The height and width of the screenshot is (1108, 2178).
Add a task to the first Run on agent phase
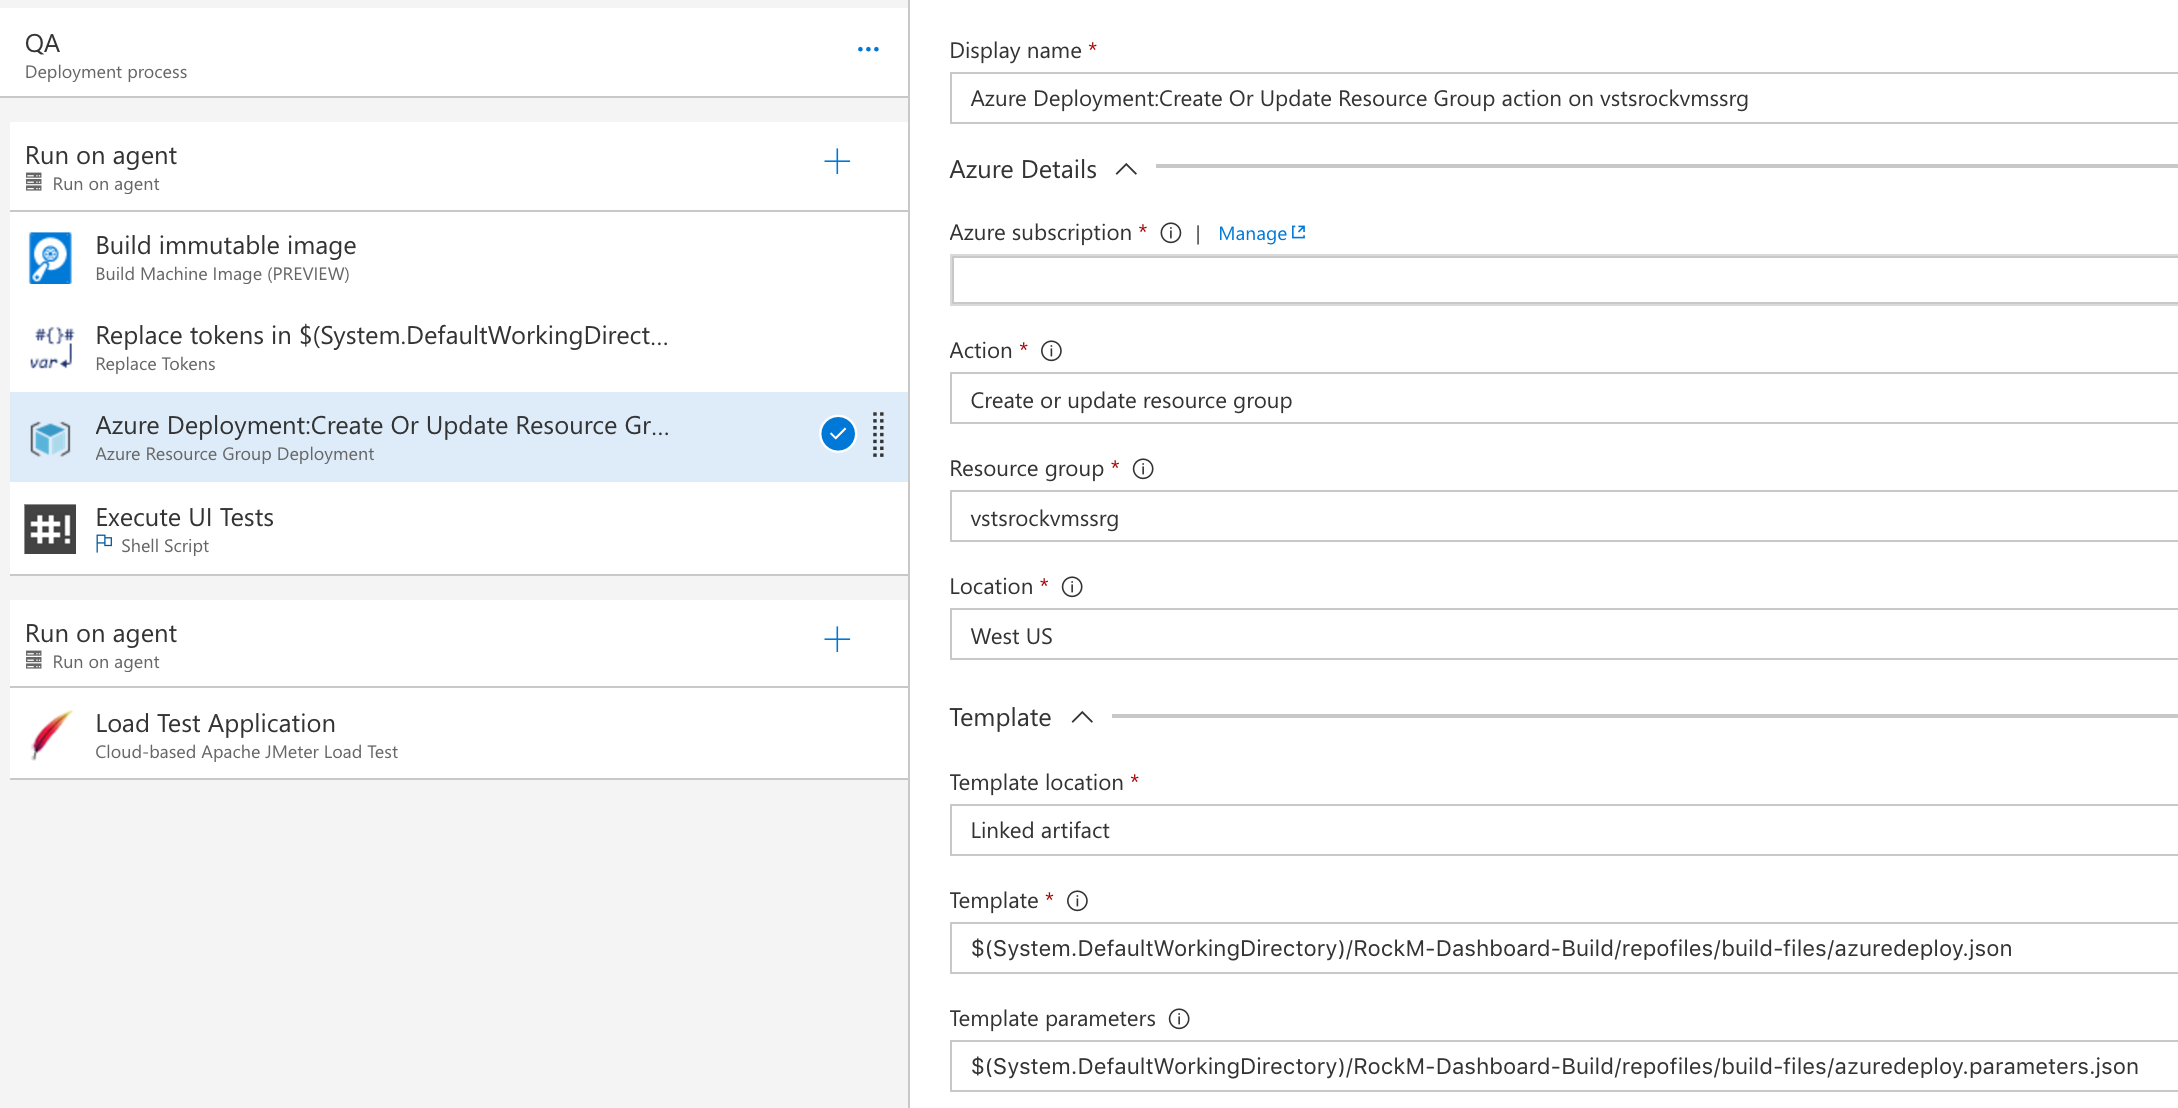837,162
